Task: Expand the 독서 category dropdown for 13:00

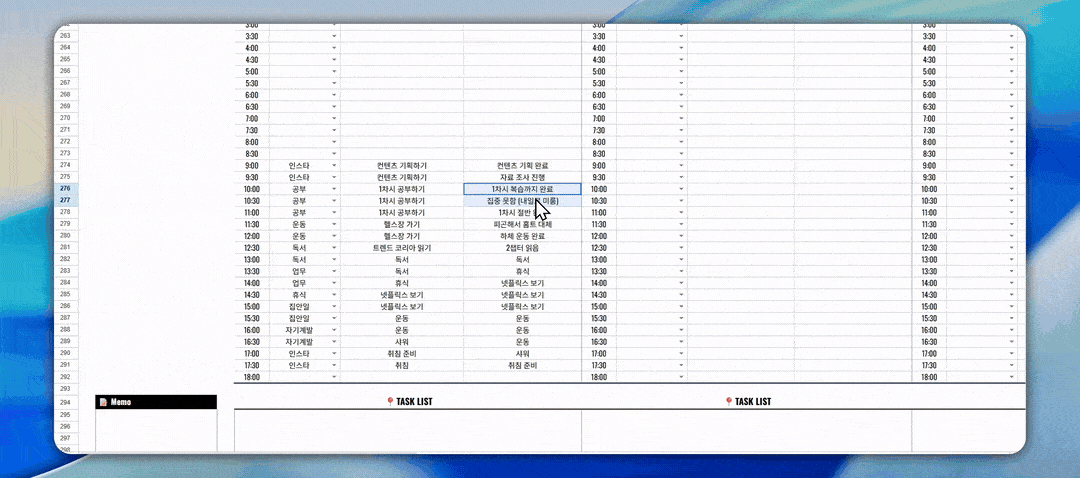Action: coord(334,260)
